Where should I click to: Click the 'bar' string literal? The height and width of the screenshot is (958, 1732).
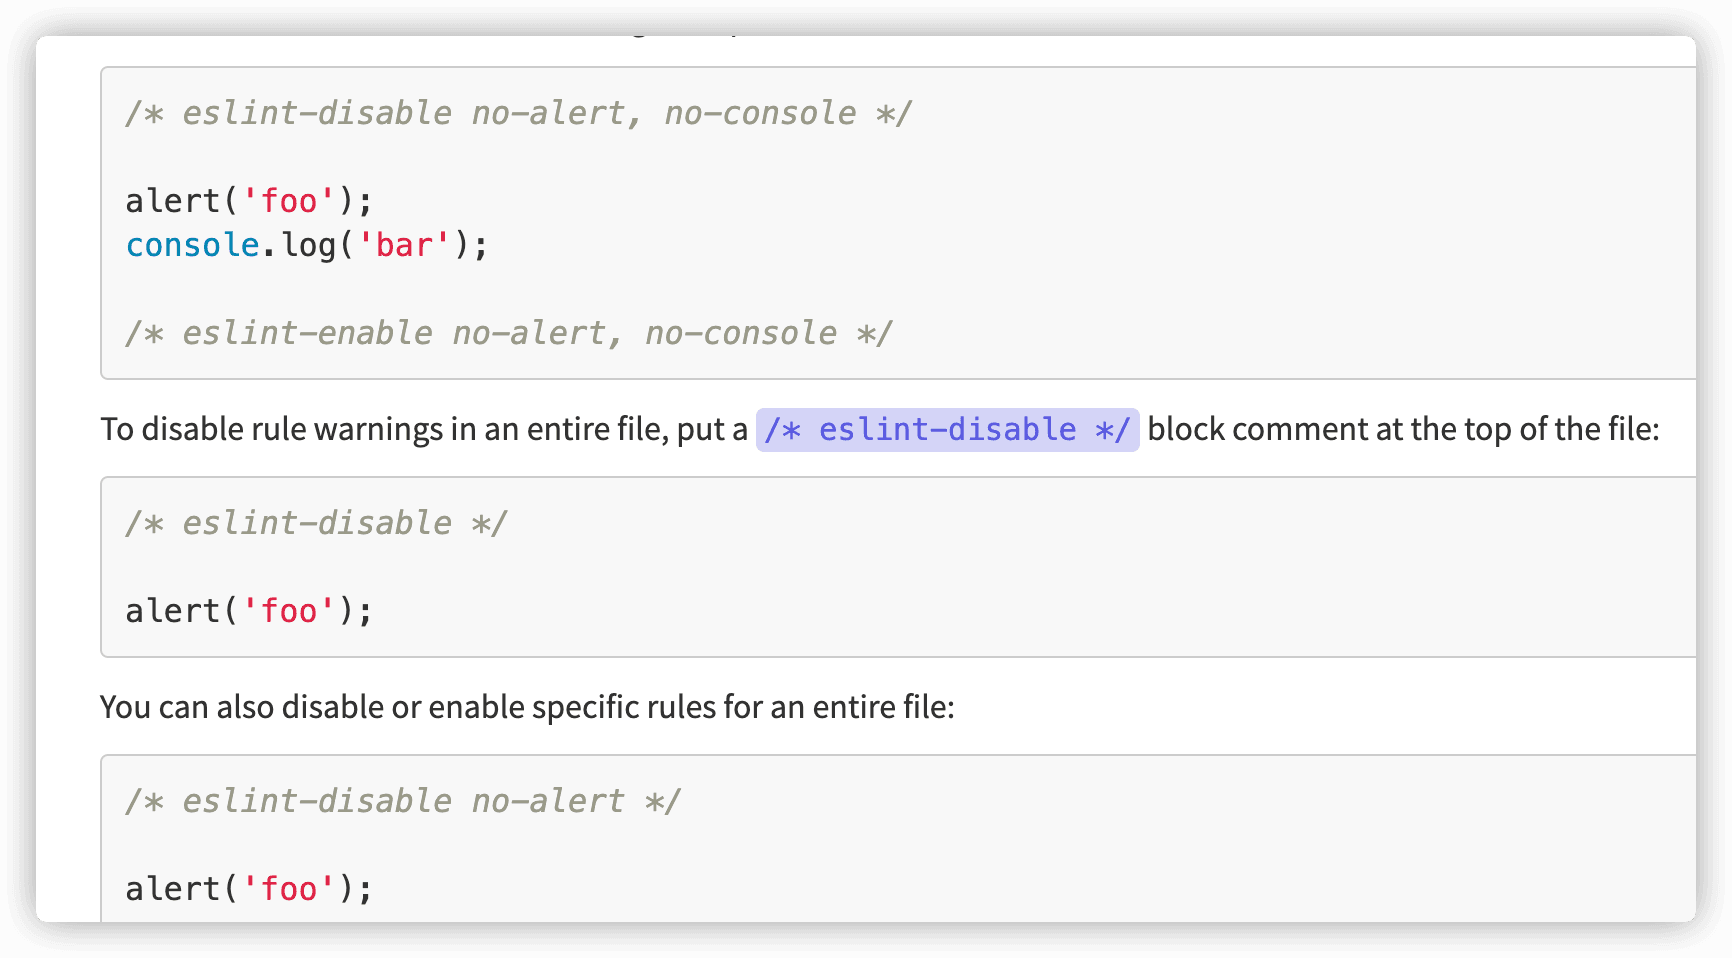click(404, 245)
